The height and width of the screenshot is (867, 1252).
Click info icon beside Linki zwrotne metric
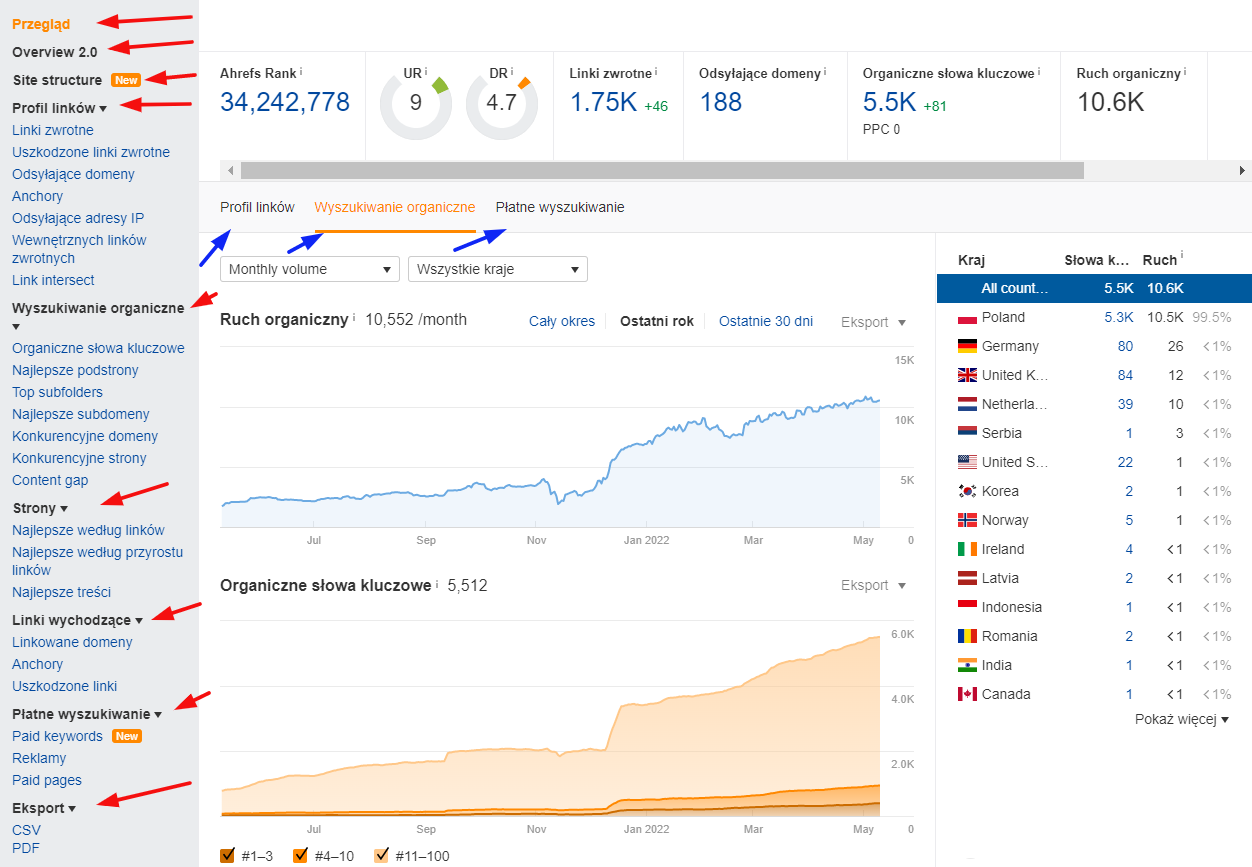coord(657,72)
